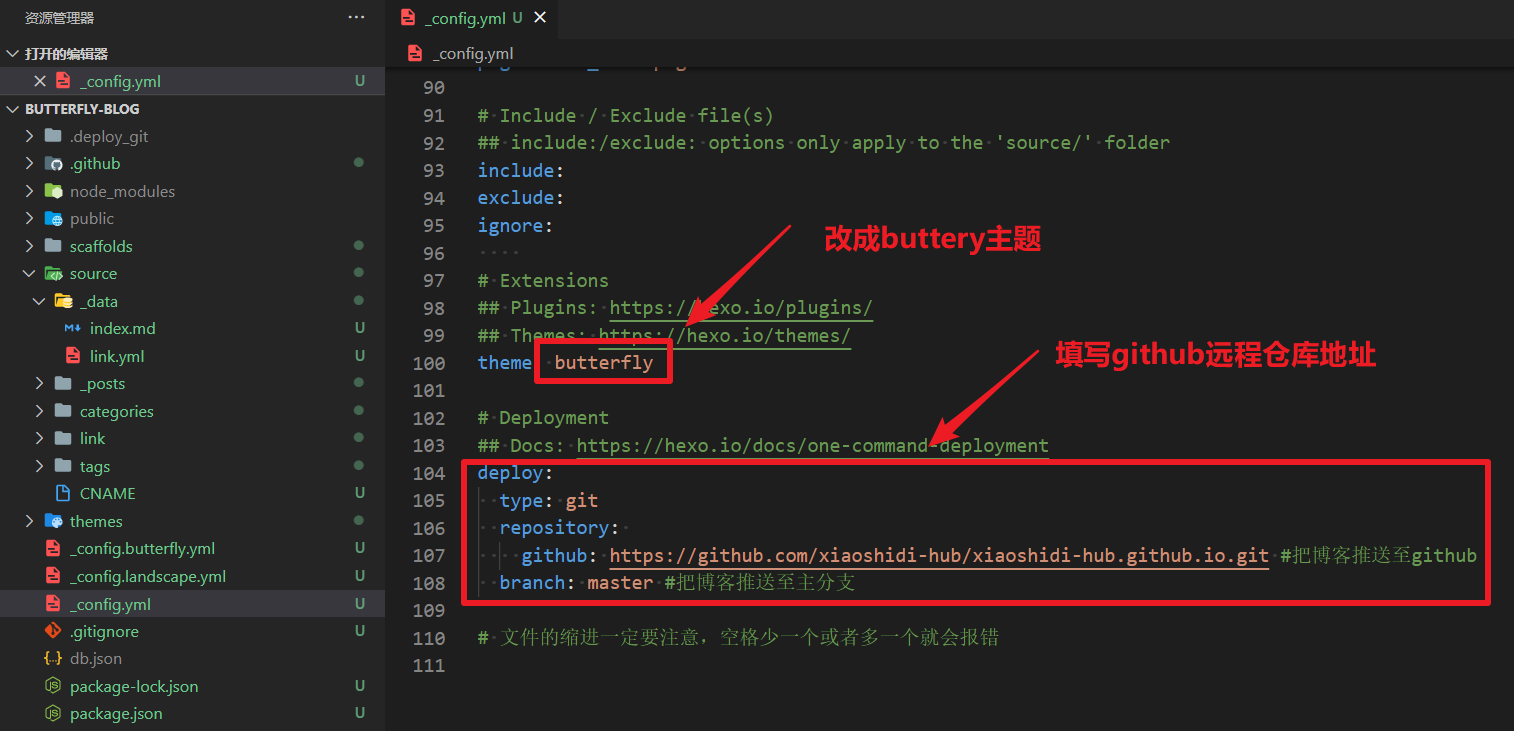The width and height of the screenshot is (1514, 731).
Task: Collapse the open editors section
Action: (x=13, y=54)
